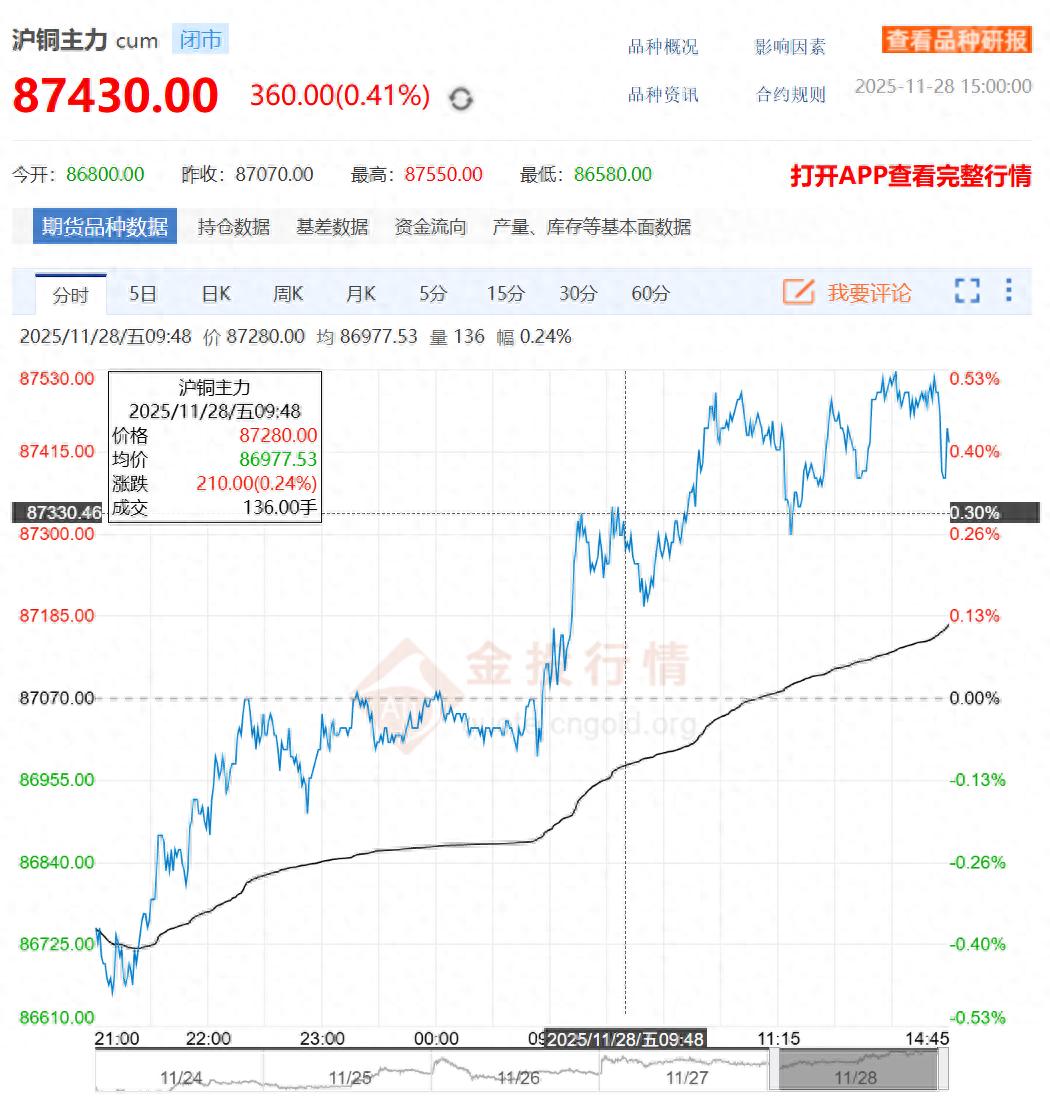Click the comment pen icon beside 我要评论

[797, 292]
